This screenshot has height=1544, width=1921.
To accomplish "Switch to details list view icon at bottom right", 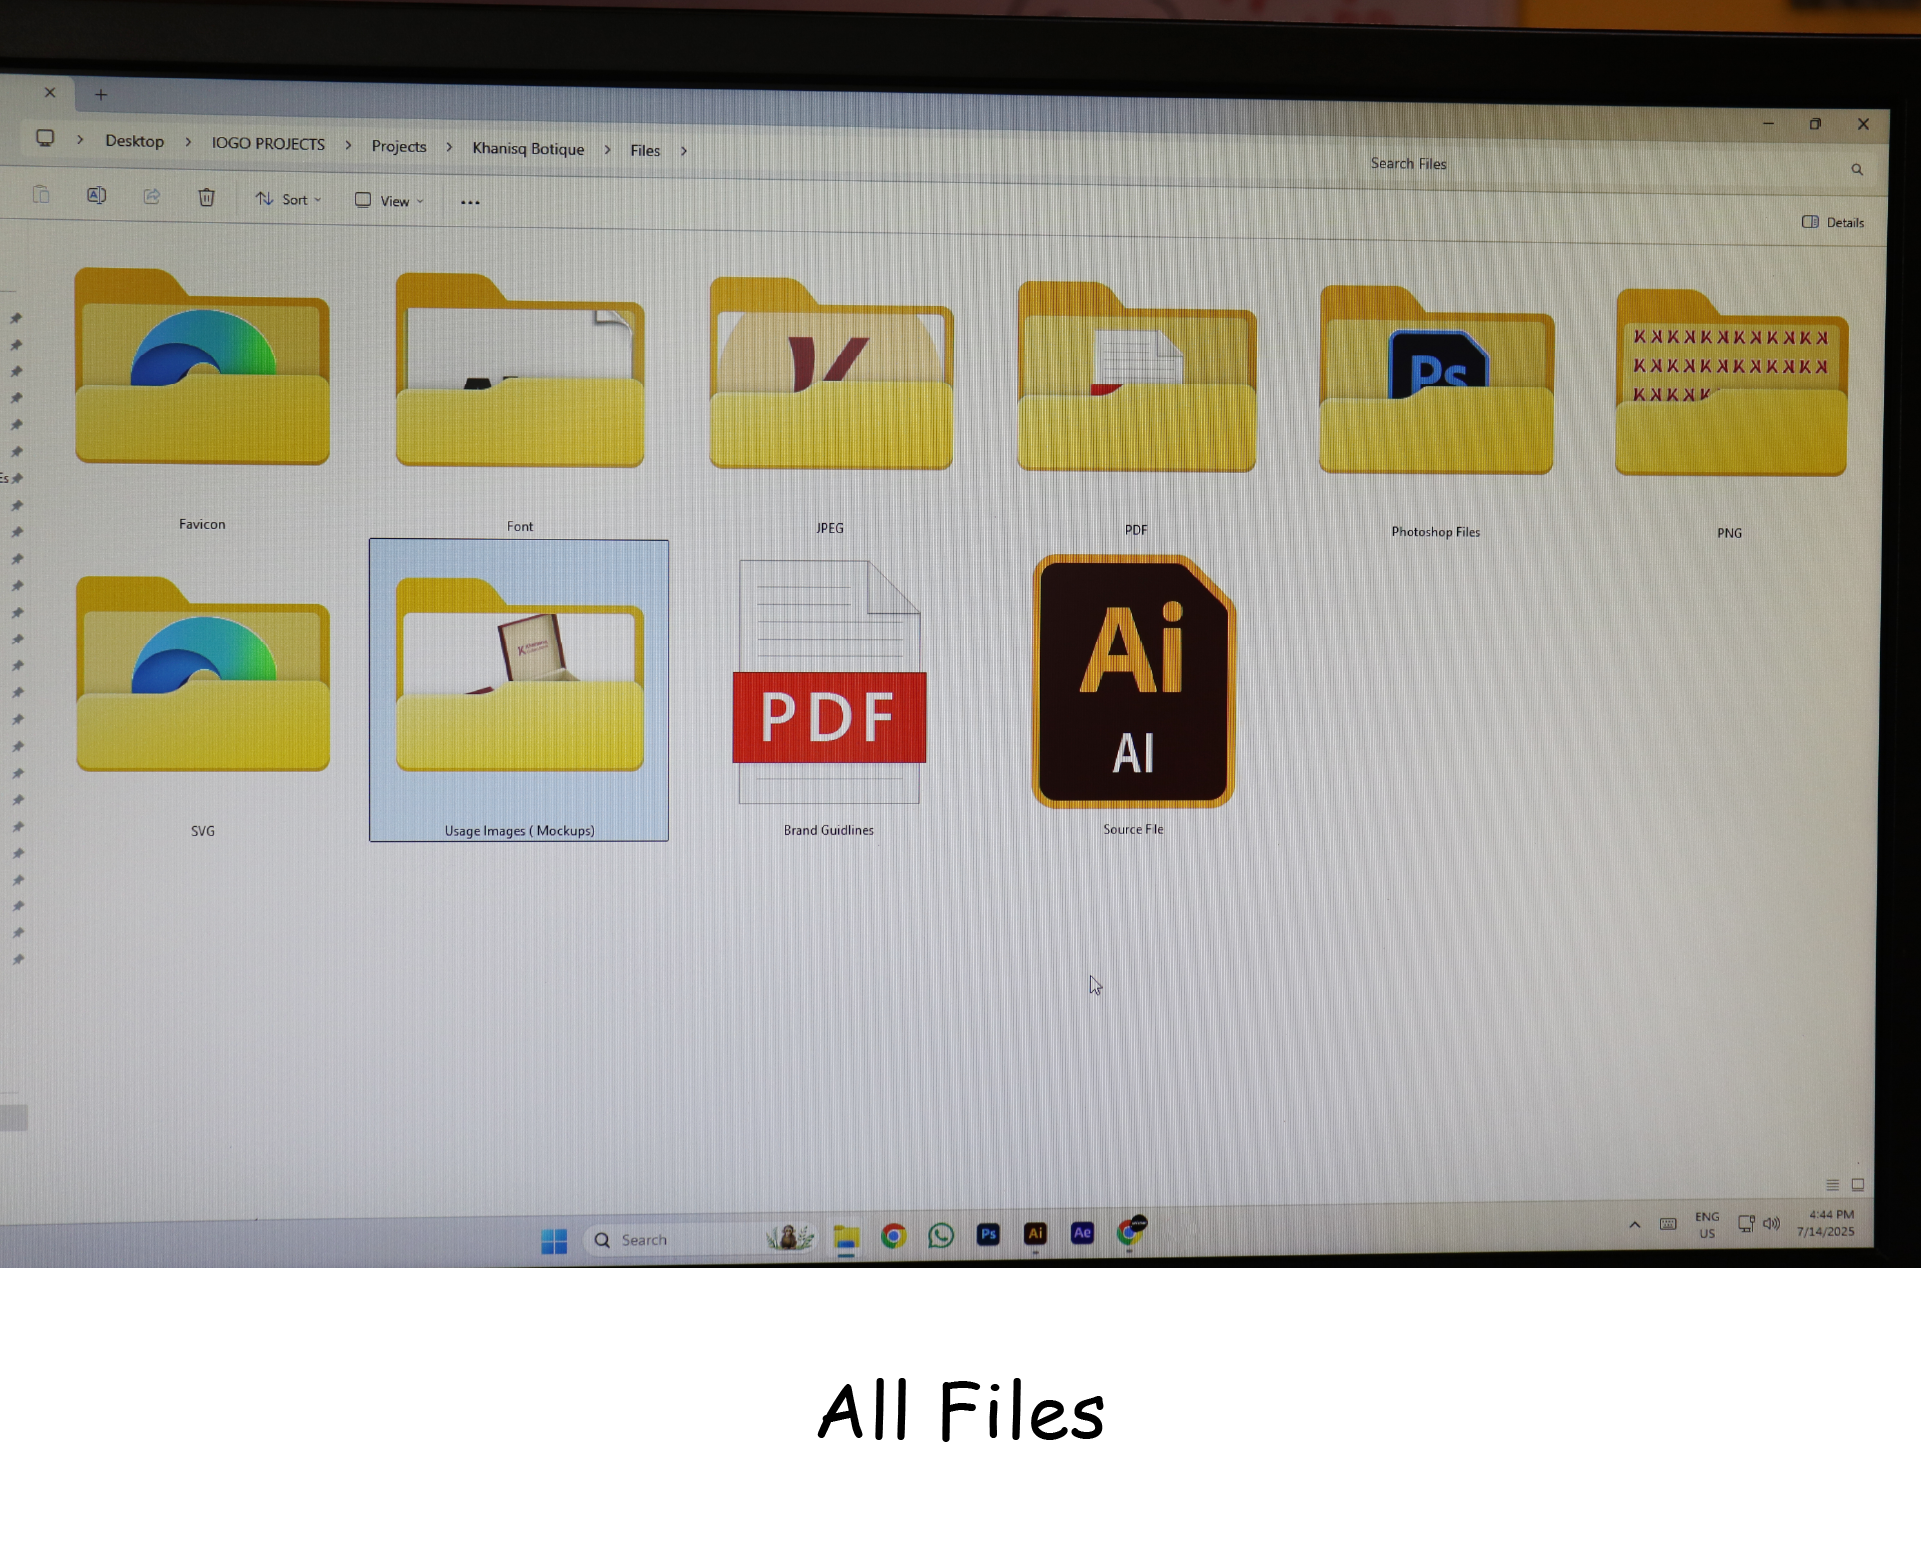I will [1832, 1184].
